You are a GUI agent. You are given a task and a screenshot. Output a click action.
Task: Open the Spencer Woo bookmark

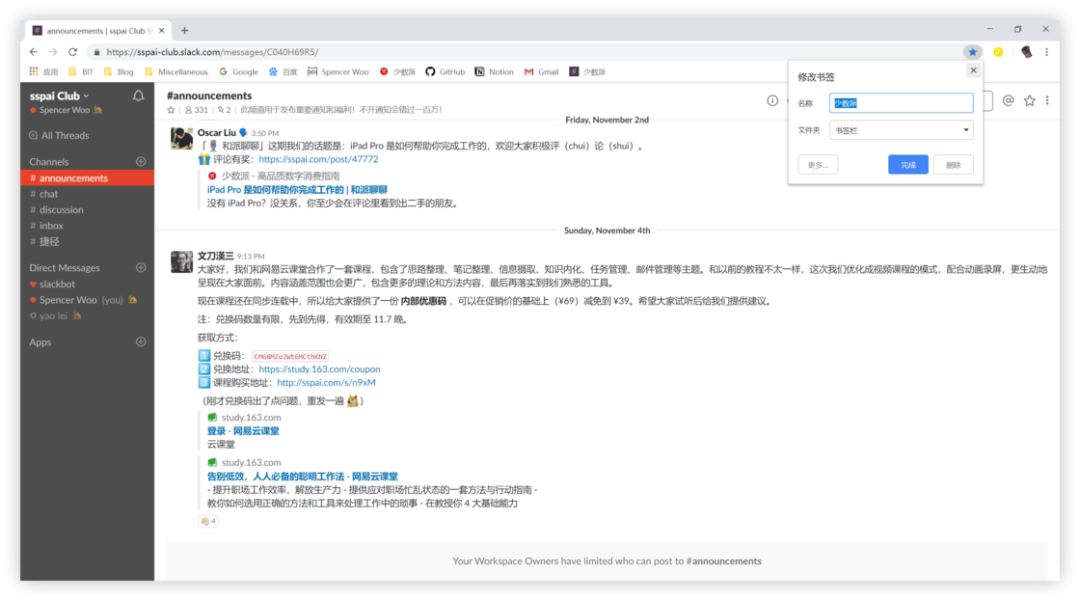(x=338, y=72)
